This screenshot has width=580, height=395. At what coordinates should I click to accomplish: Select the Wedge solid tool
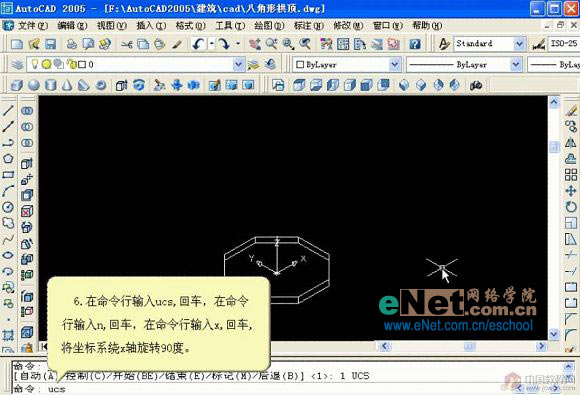(84, 85)
